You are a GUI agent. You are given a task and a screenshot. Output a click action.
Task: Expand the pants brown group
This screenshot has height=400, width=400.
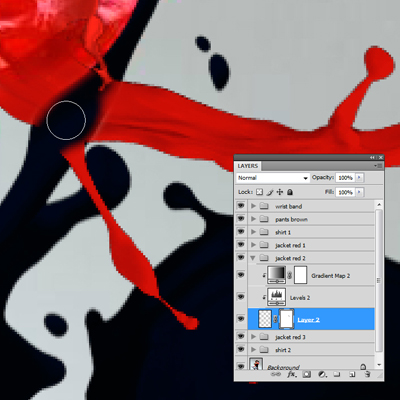coord(253,219)
